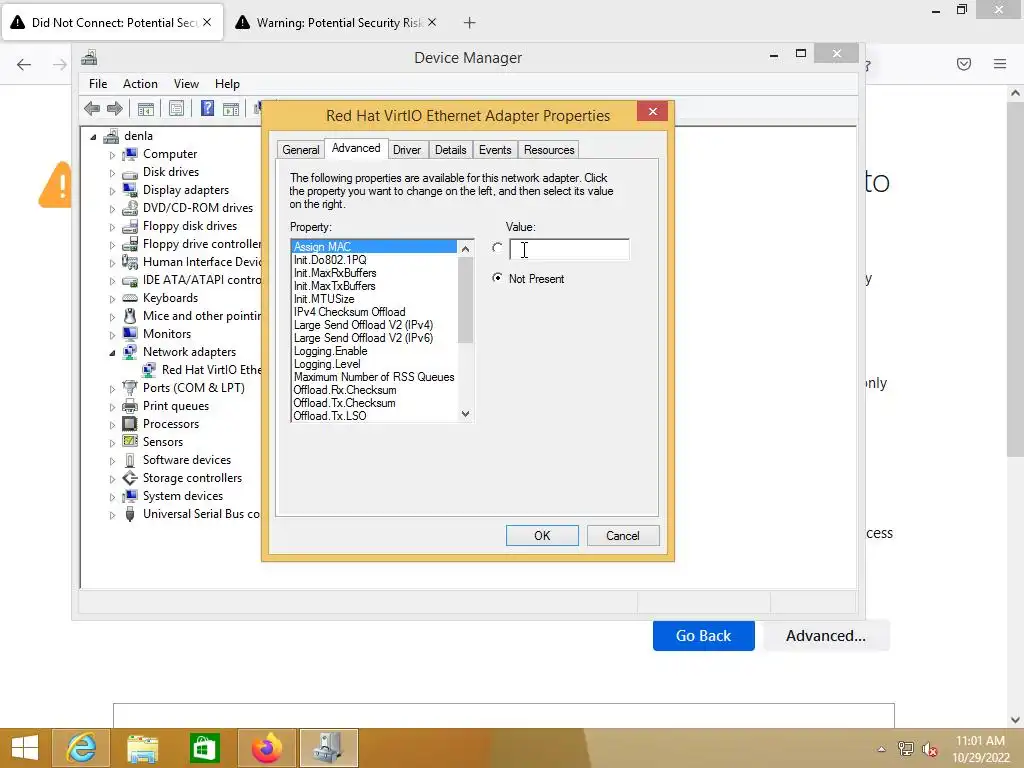The image size is (1024, 768).
Task: Open the View menu
Action: (x=186, y=84)
